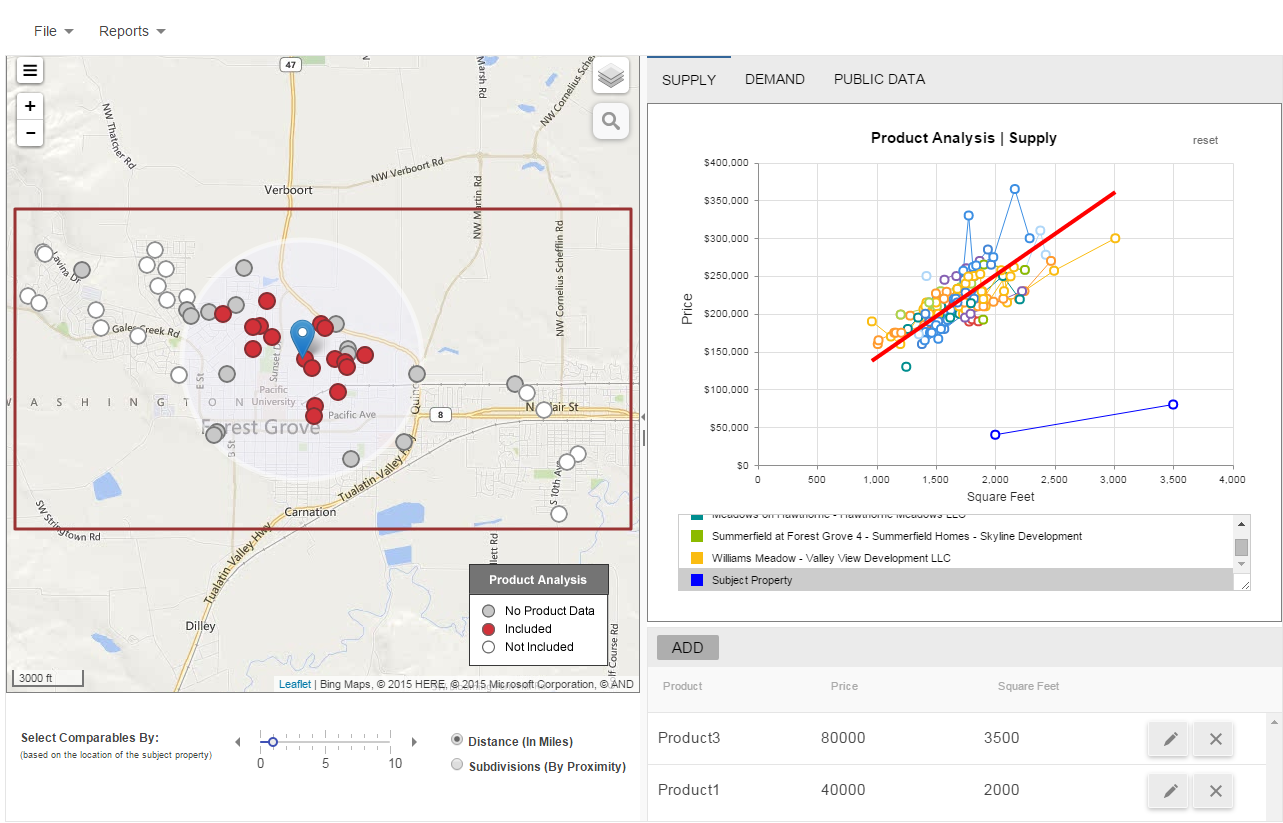Open the File dropdown menu
This screenshot has height=823, width=1283.
53,31
